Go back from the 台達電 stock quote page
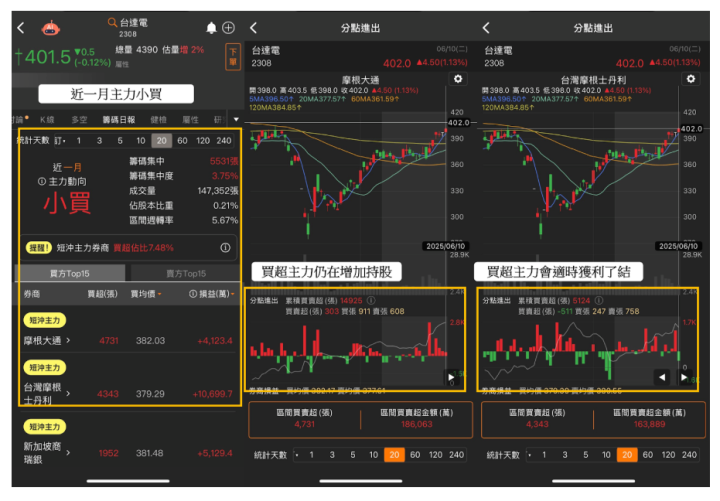 click(21, 28)
